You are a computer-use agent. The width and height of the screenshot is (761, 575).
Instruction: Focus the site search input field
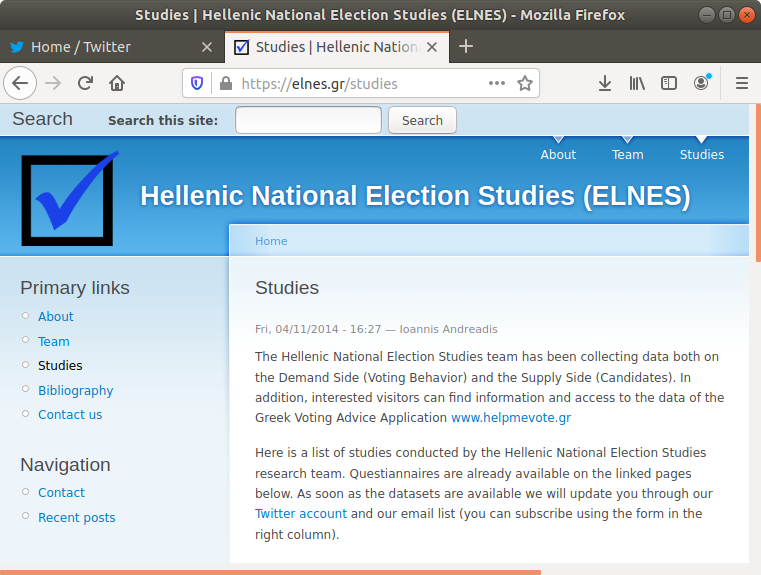coord(308,120)
